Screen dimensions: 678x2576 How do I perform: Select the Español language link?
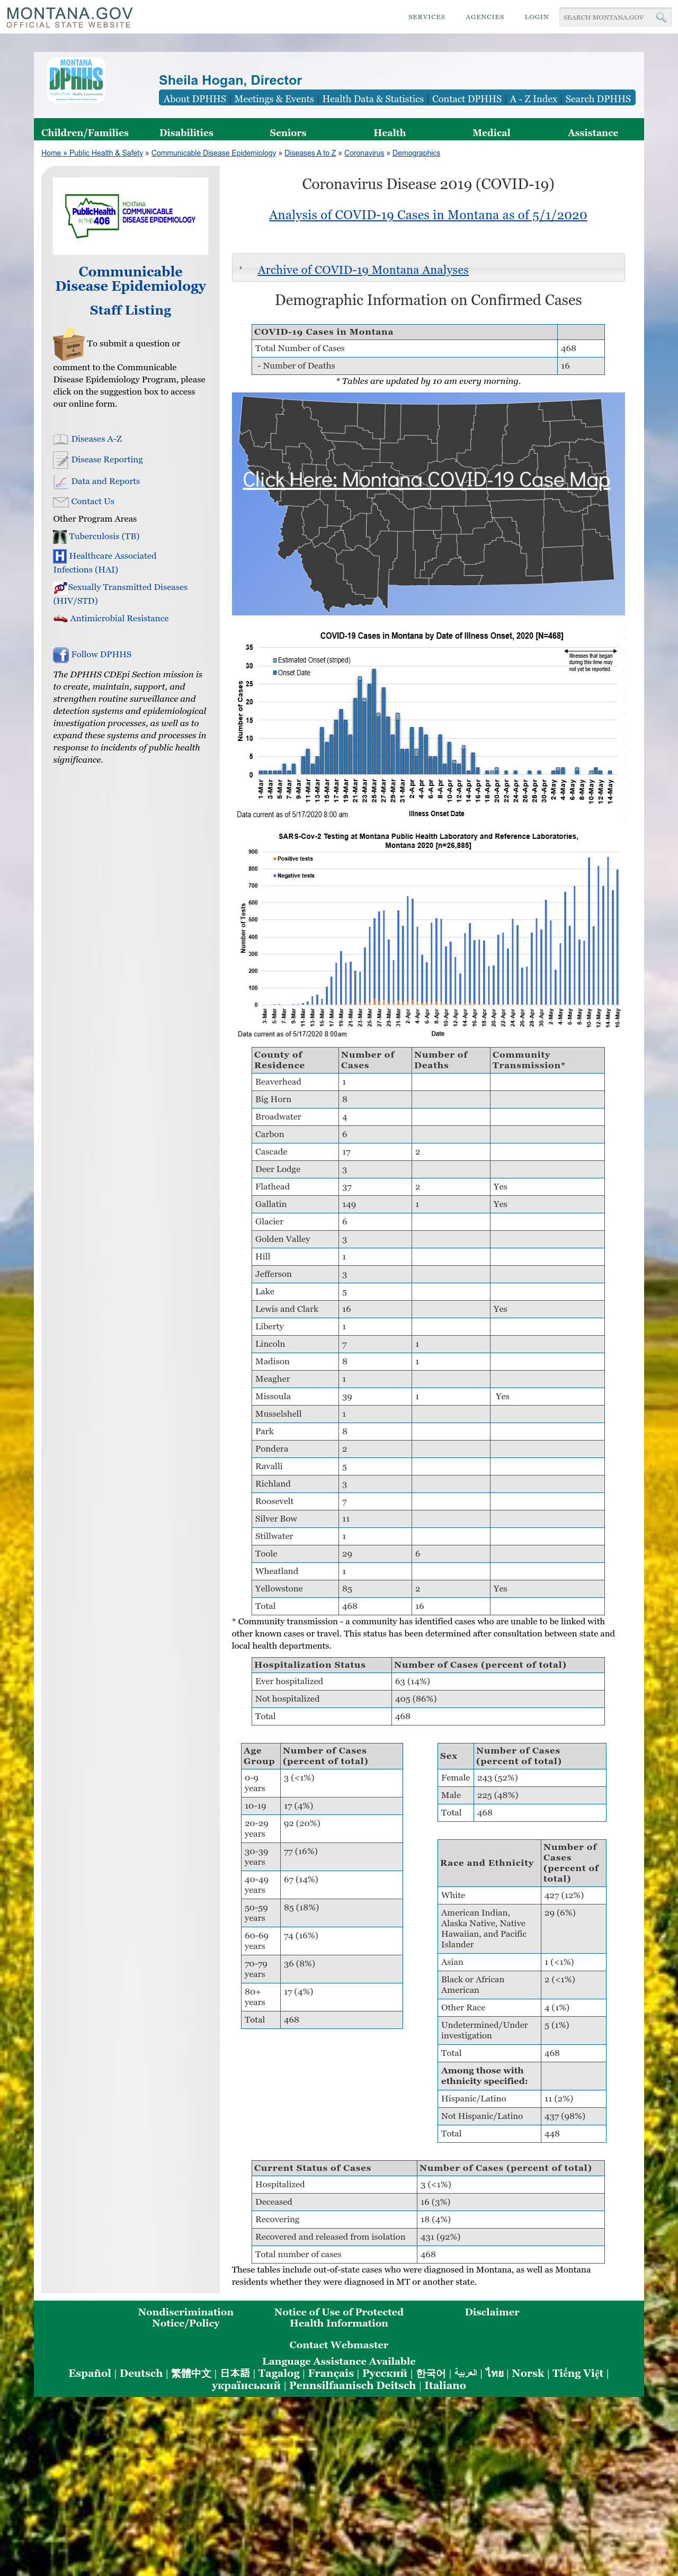[x=90, y=2373]
